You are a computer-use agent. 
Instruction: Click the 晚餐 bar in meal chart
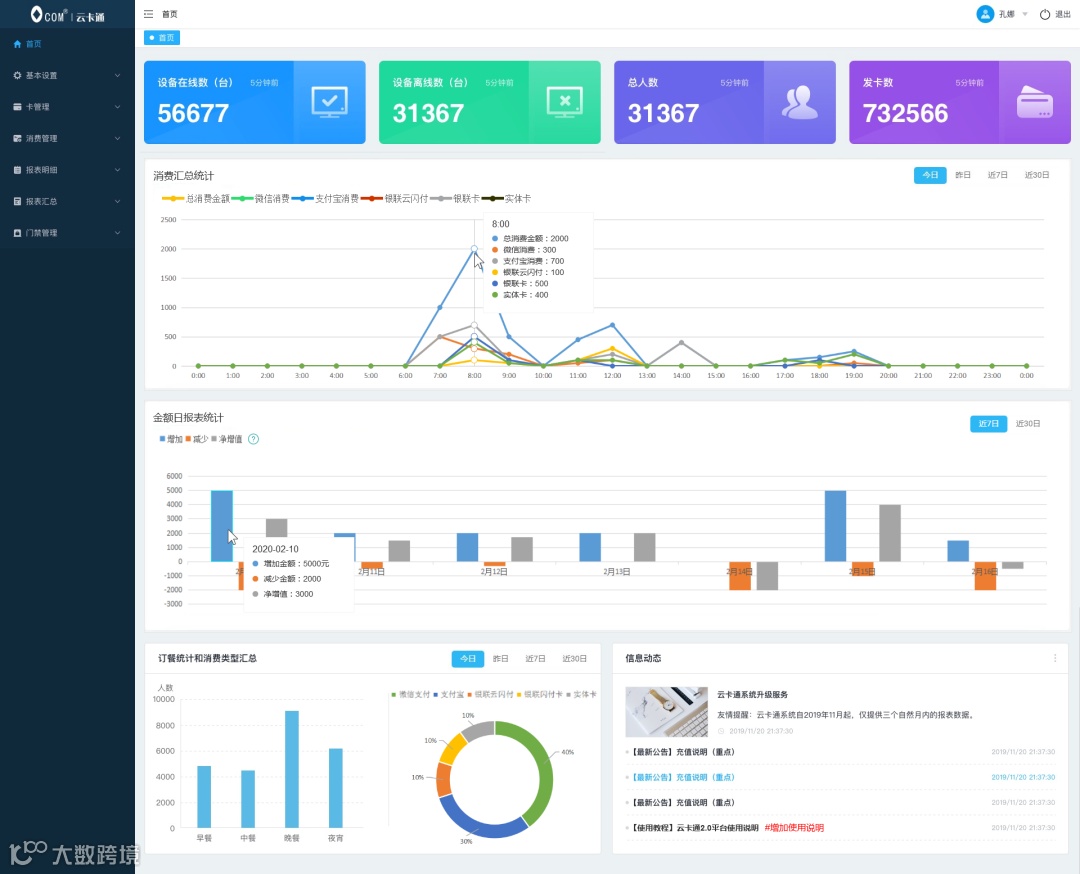pos(291,769)
